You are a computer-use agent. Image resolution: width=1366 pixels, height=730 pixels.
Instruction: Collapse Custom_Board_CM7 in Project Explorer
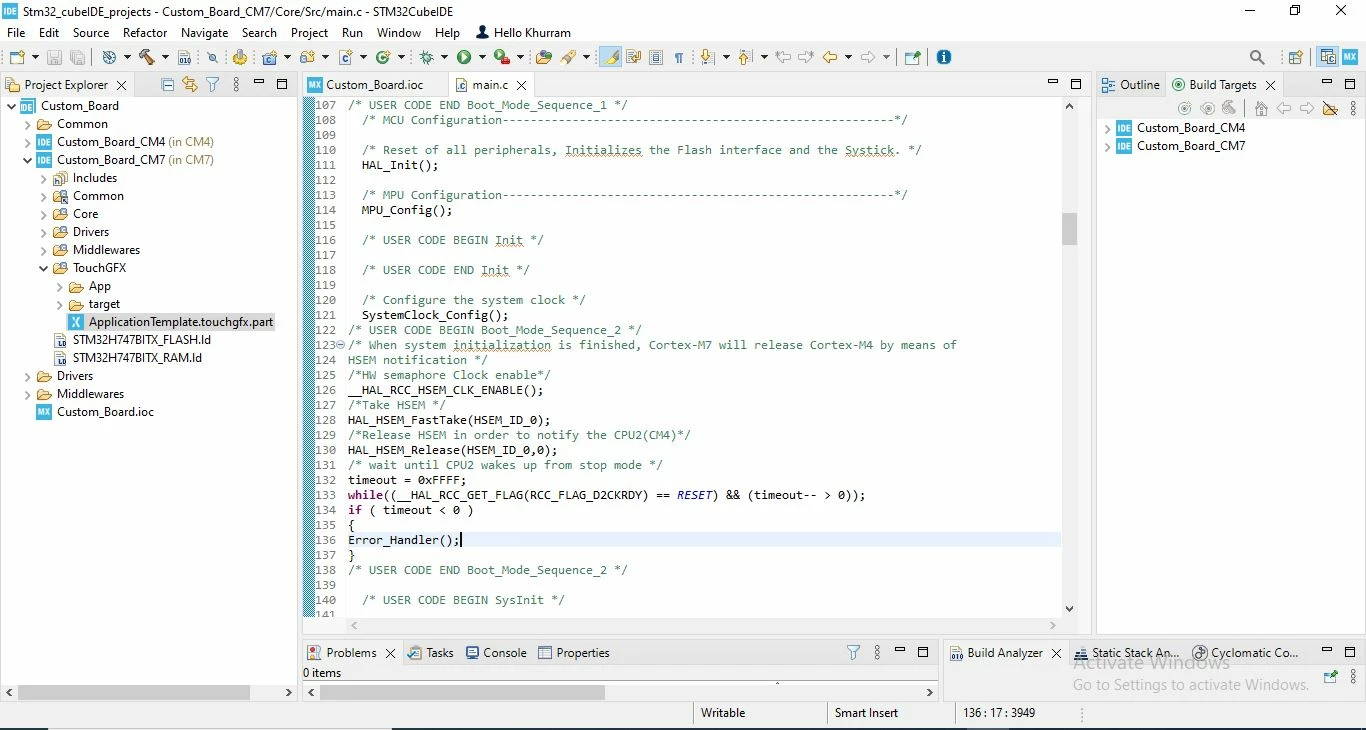(28, 160)
